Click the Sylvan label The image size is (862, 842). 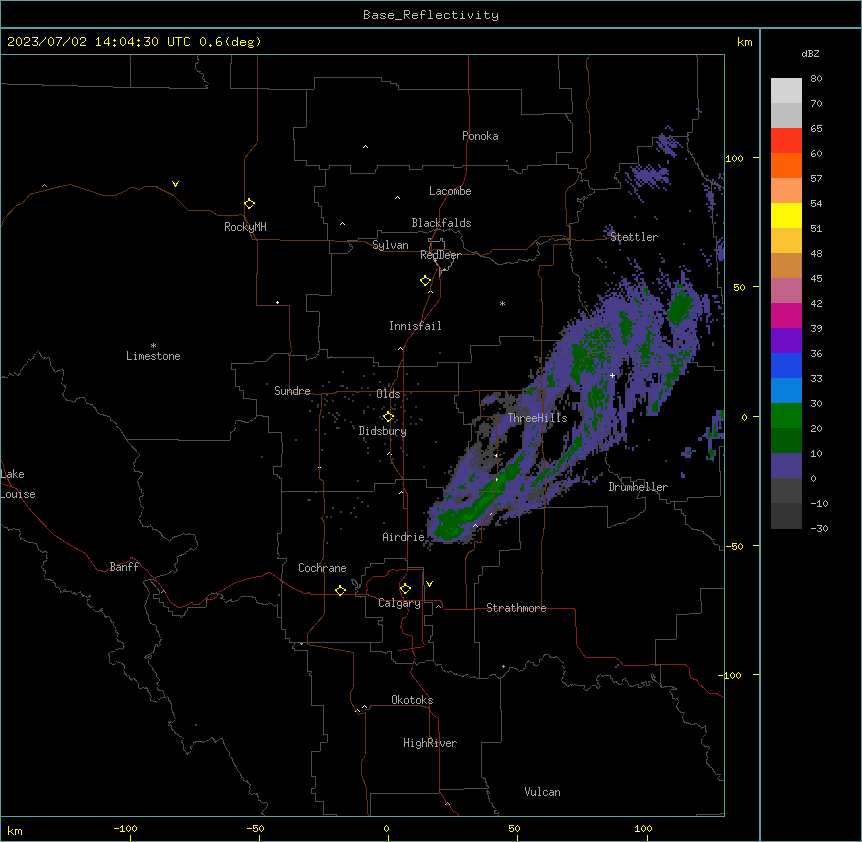(390, 245)
